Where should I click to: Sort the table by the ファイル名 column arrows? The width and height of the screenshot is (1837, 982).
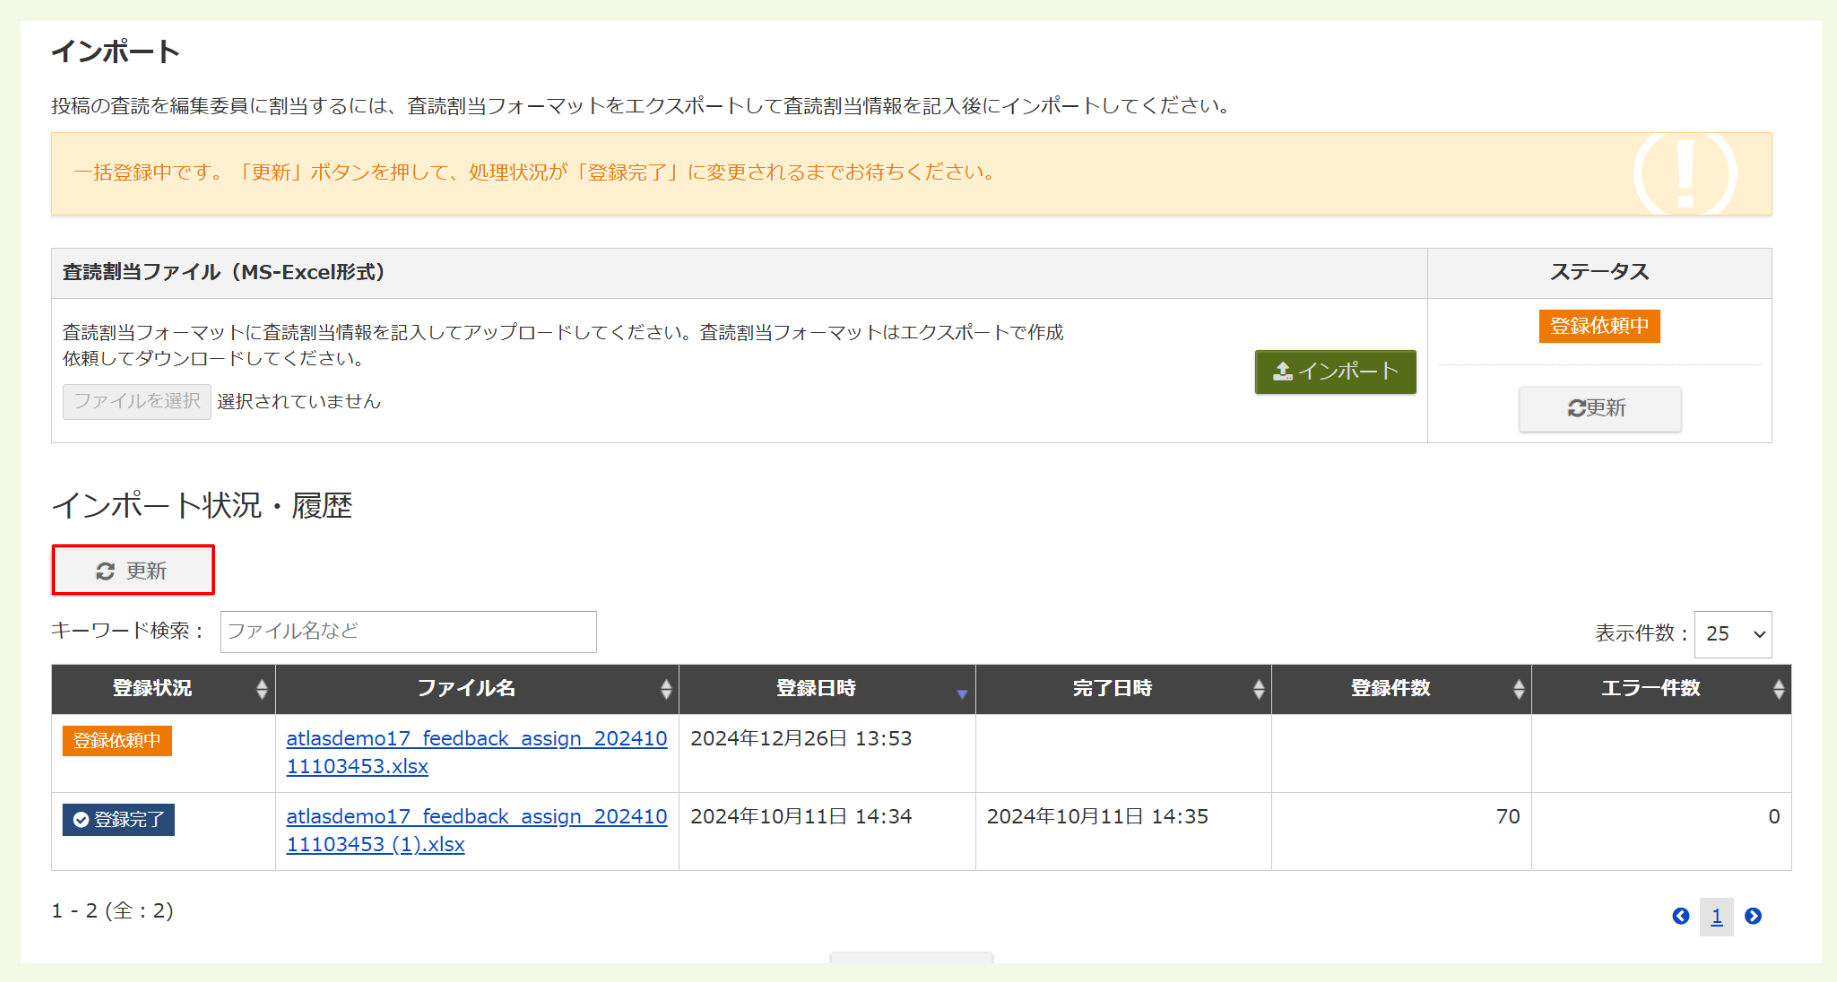click(663, 688)
